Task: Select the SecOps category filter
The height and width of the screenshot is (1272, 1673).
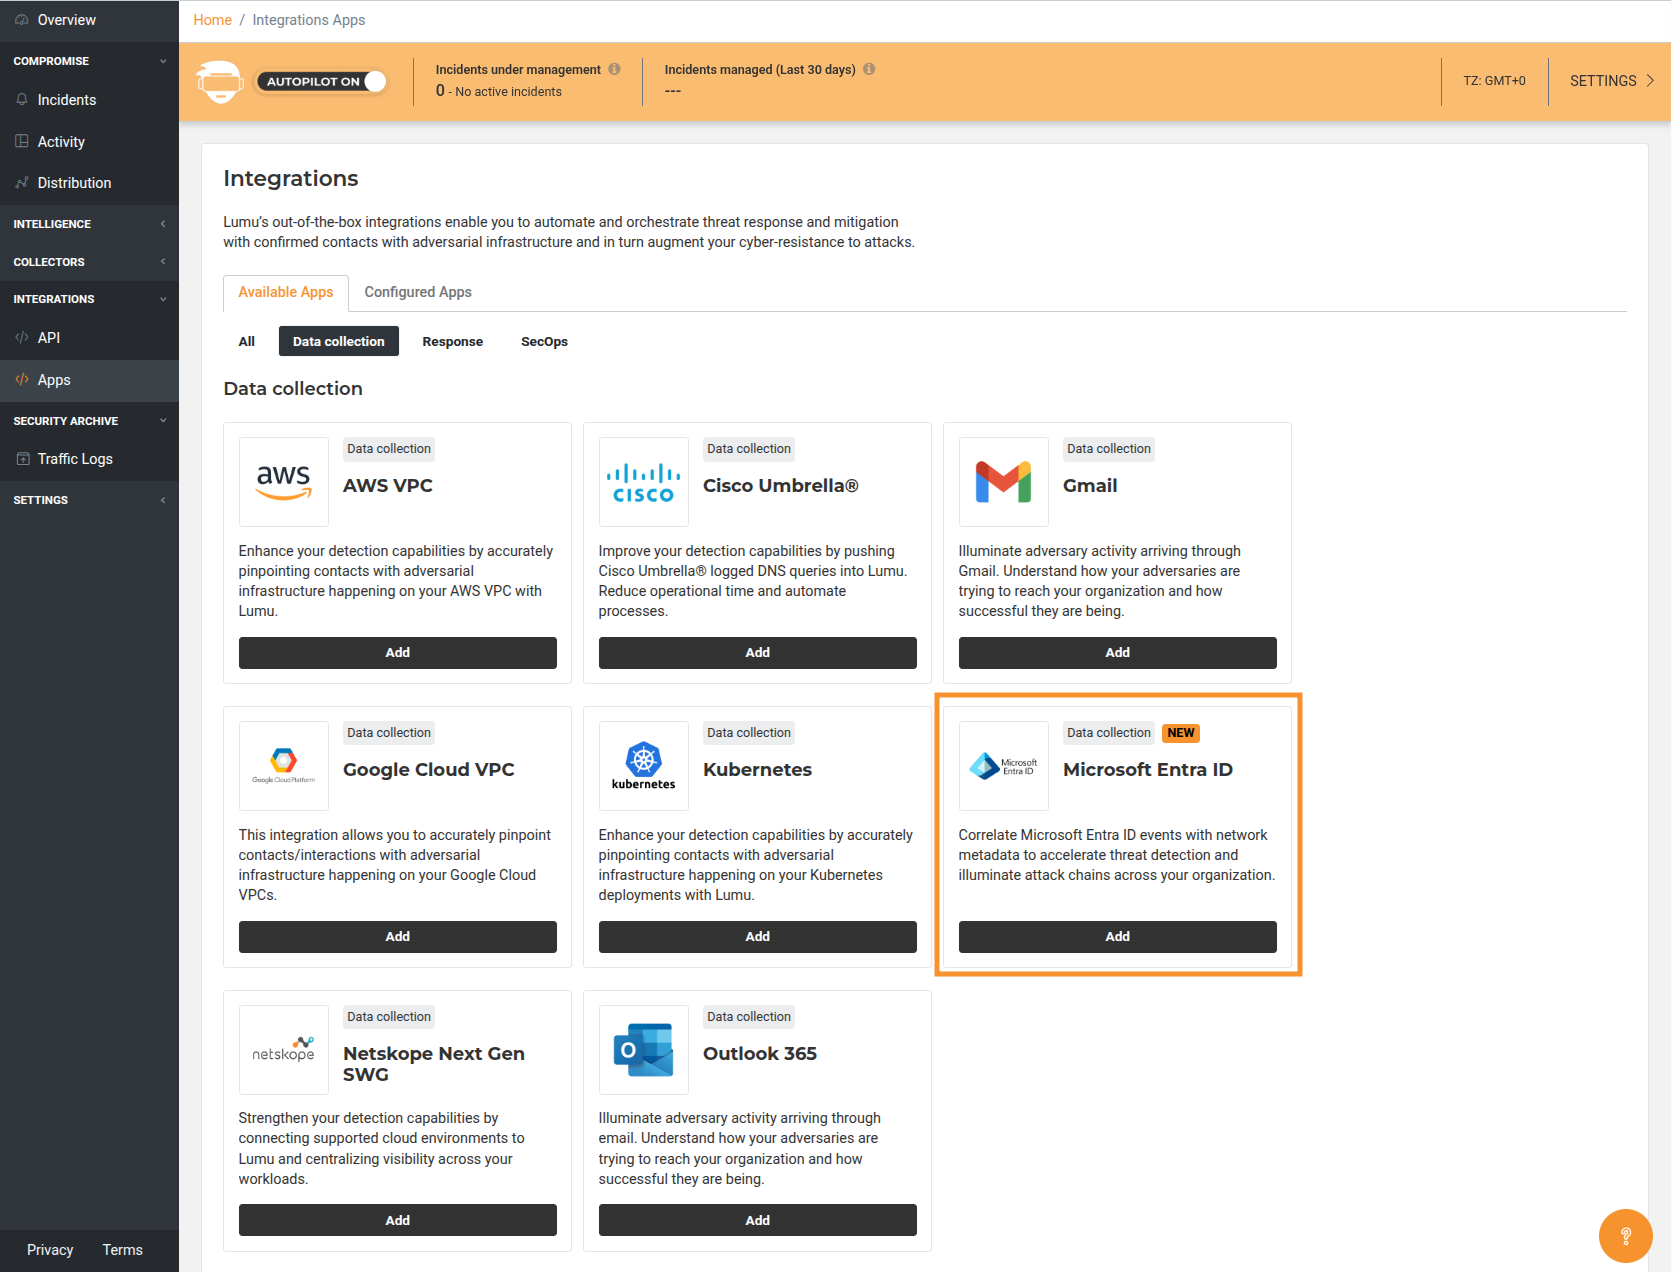Action: 544,342
